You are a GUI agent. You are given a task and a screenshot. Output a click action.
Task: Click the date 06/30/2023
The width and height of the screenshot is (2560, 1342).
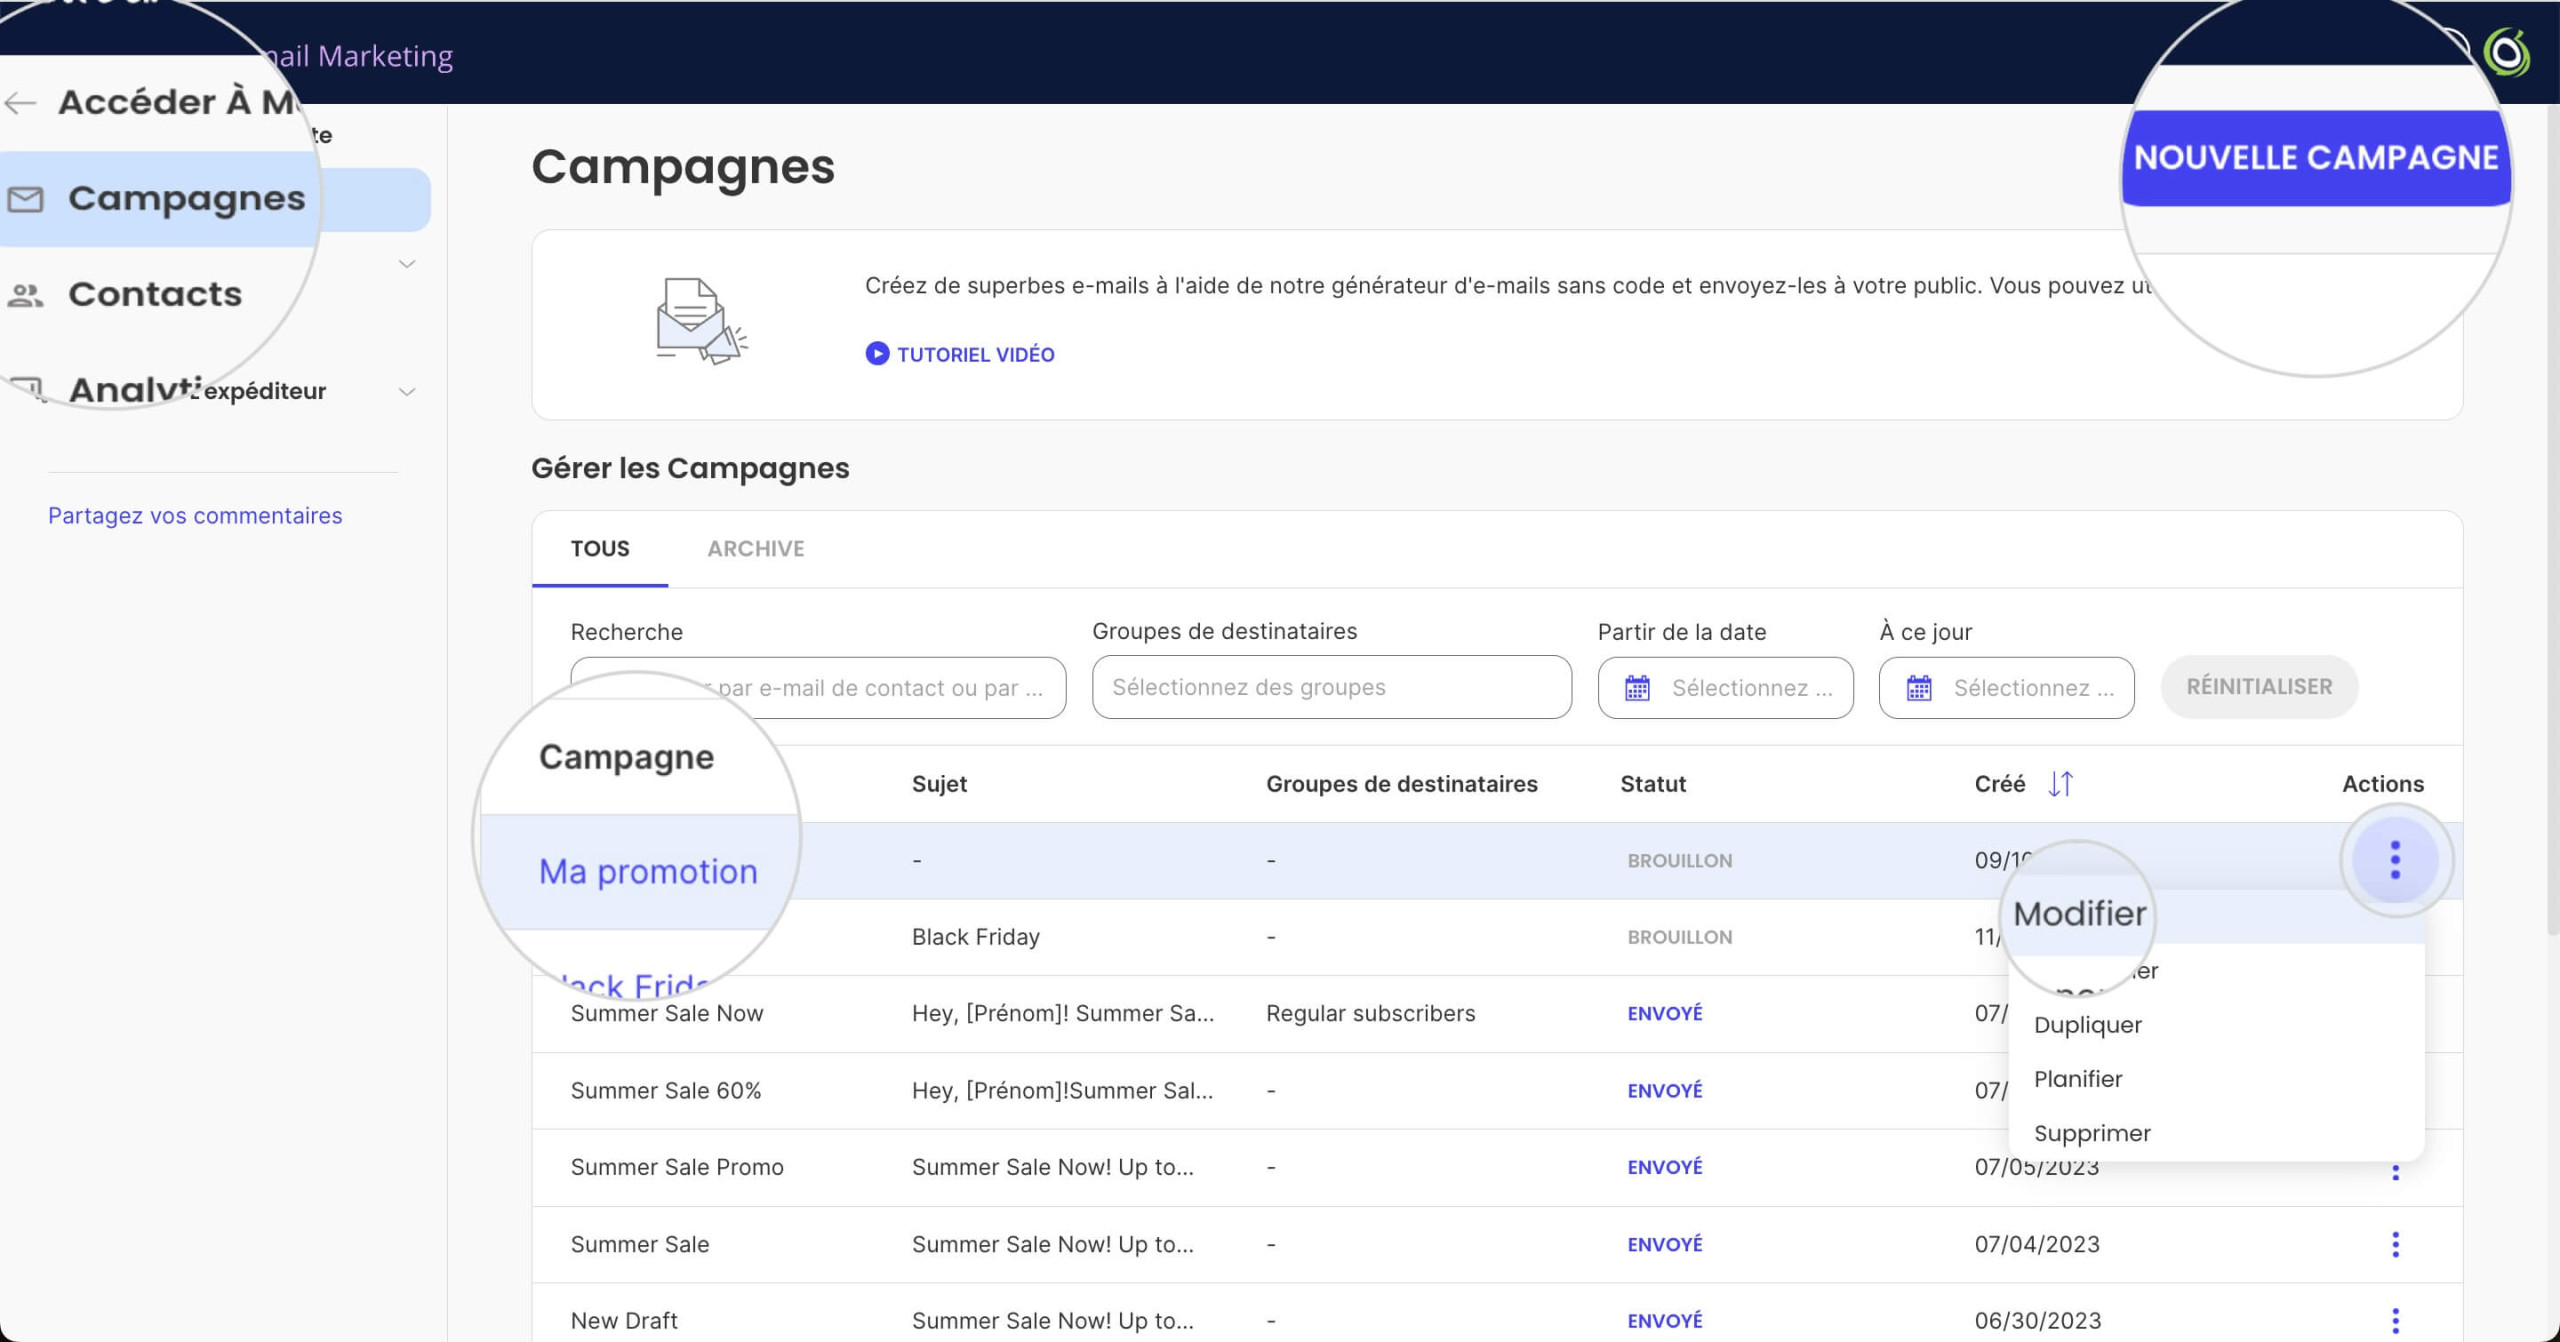(x=2037, y=1321)
